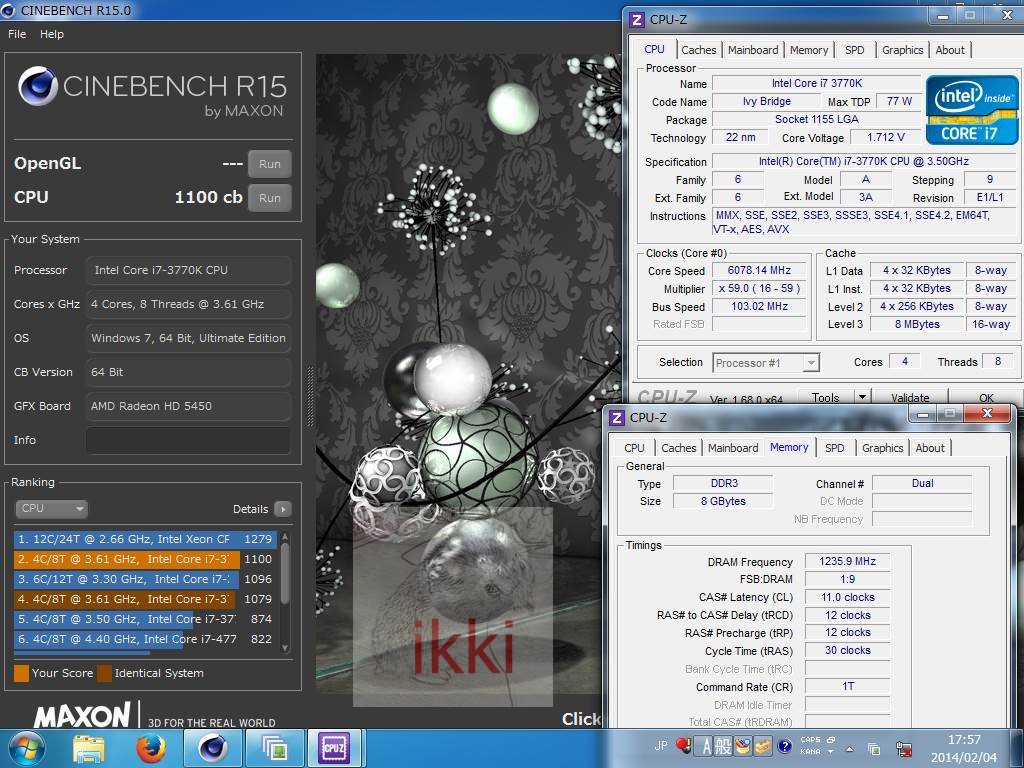The width and height of the screenshot is (1024, 768).
Task: Click the lower CPU-Z title bar Z icon
Action: click(616, 417)
